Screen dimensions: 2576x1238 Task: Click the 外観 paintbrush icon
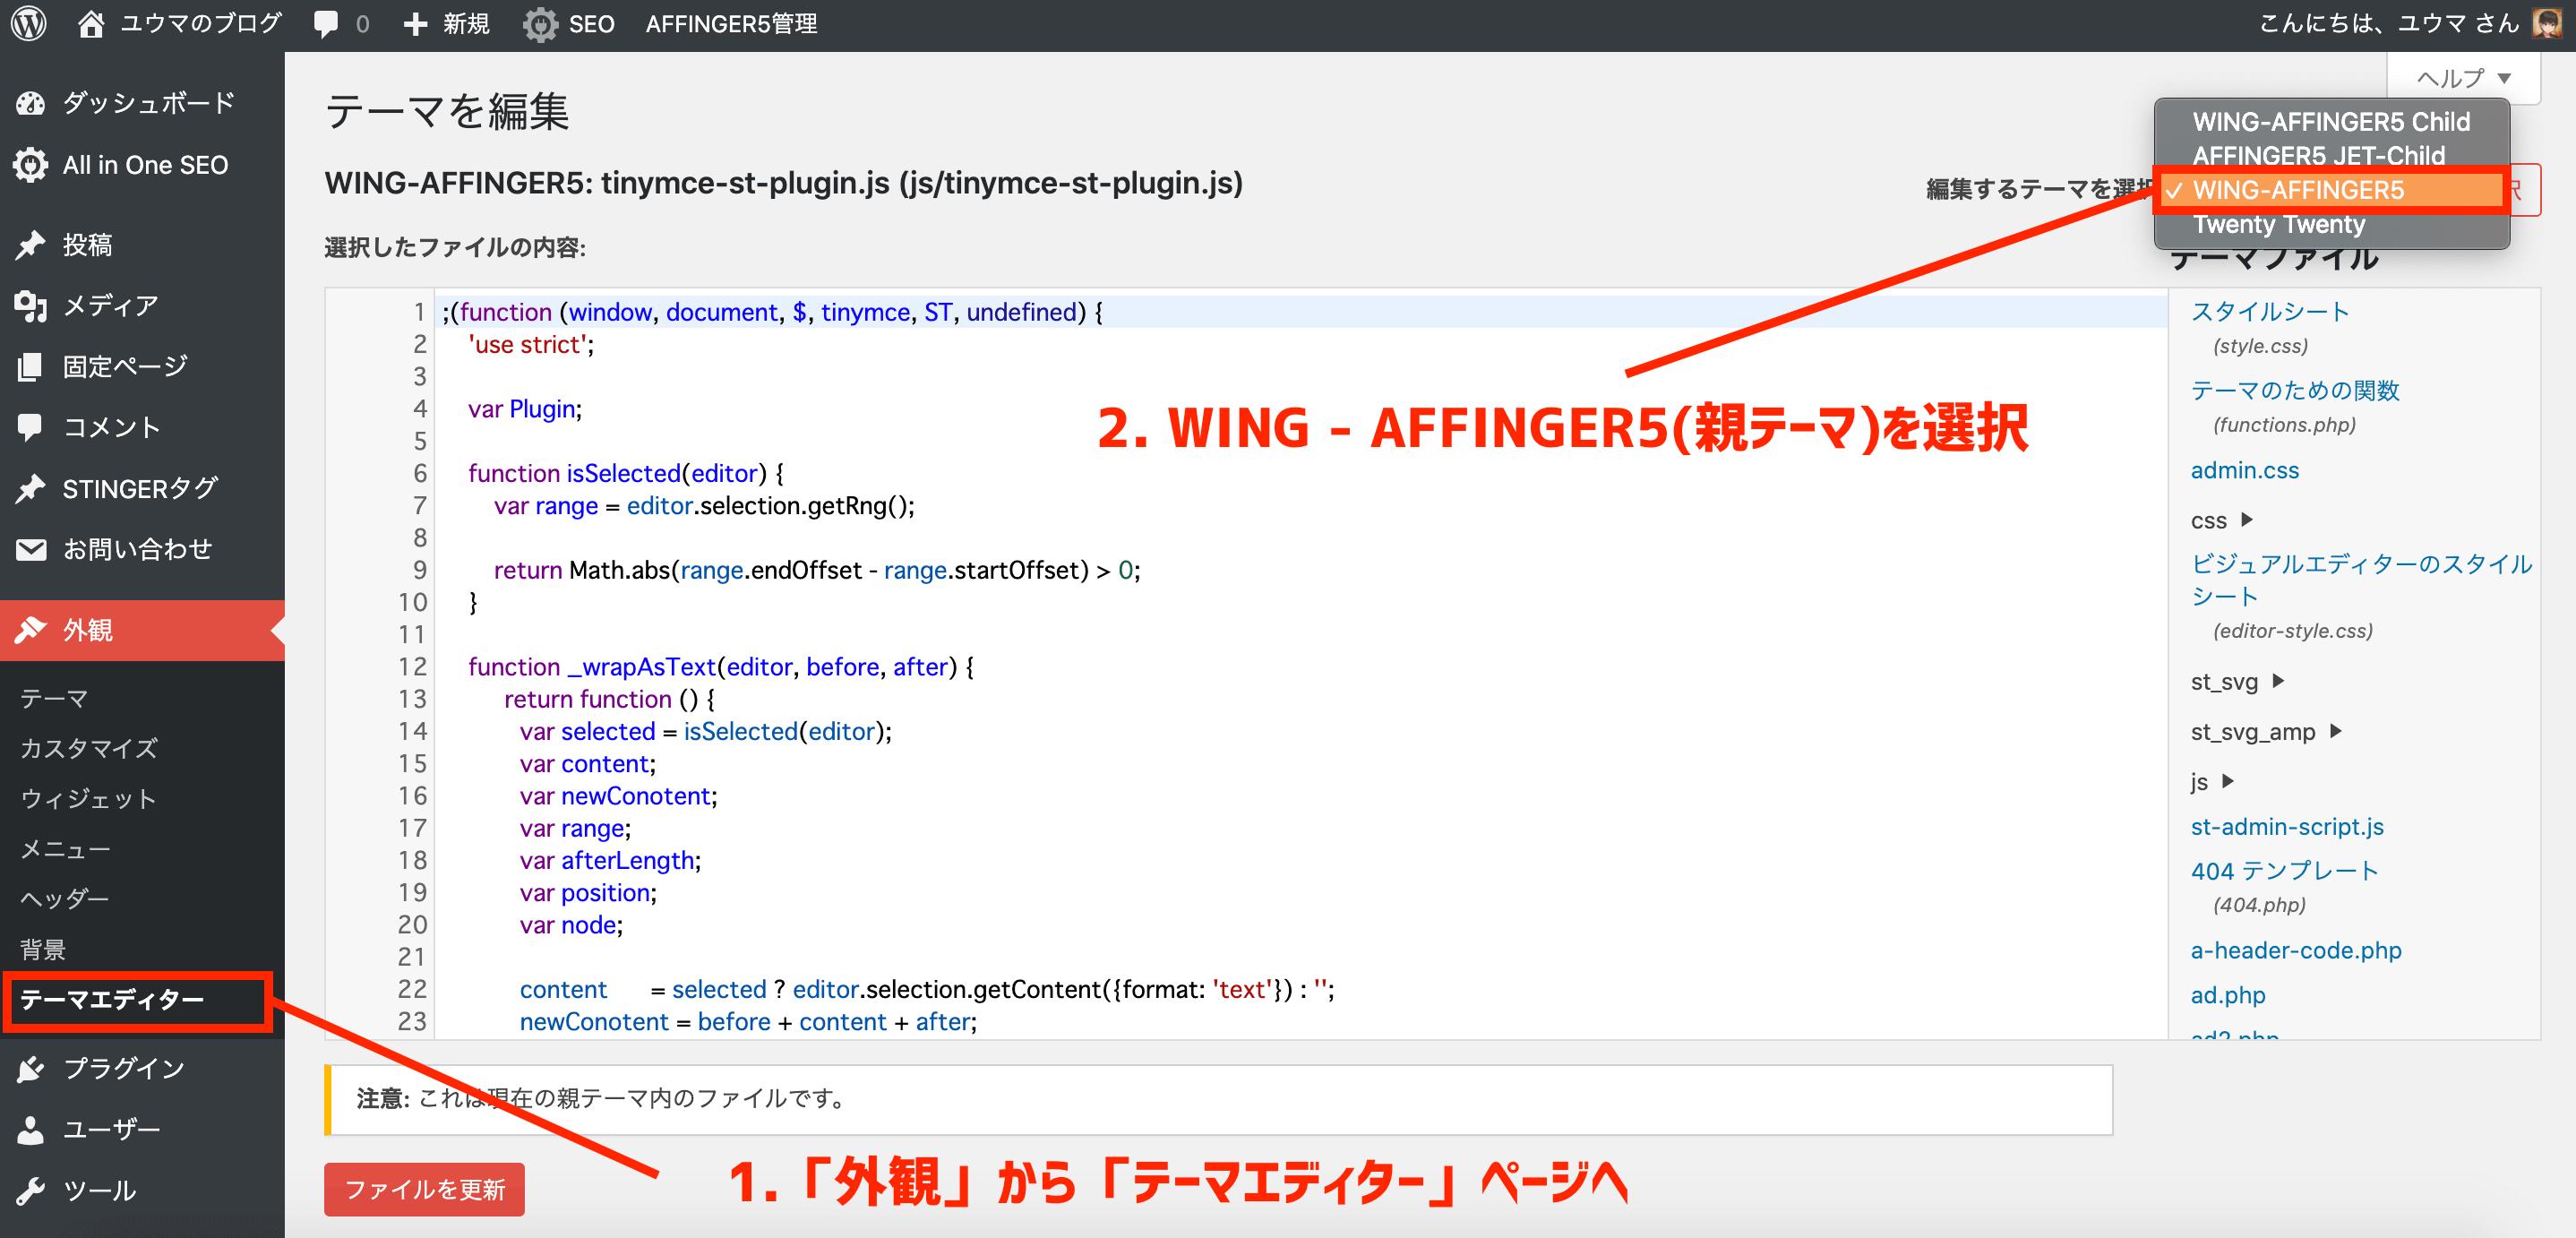pyautogui.click(x=30, y=630)
